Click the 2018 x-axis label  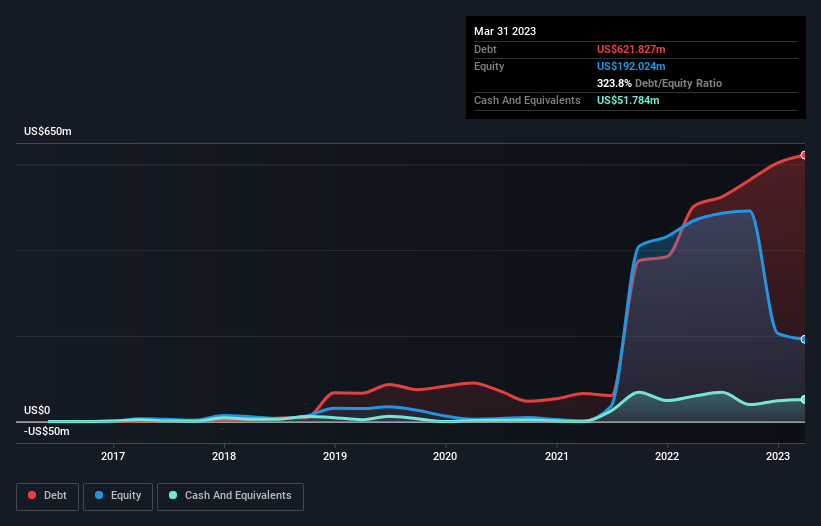tap(224, 456)
